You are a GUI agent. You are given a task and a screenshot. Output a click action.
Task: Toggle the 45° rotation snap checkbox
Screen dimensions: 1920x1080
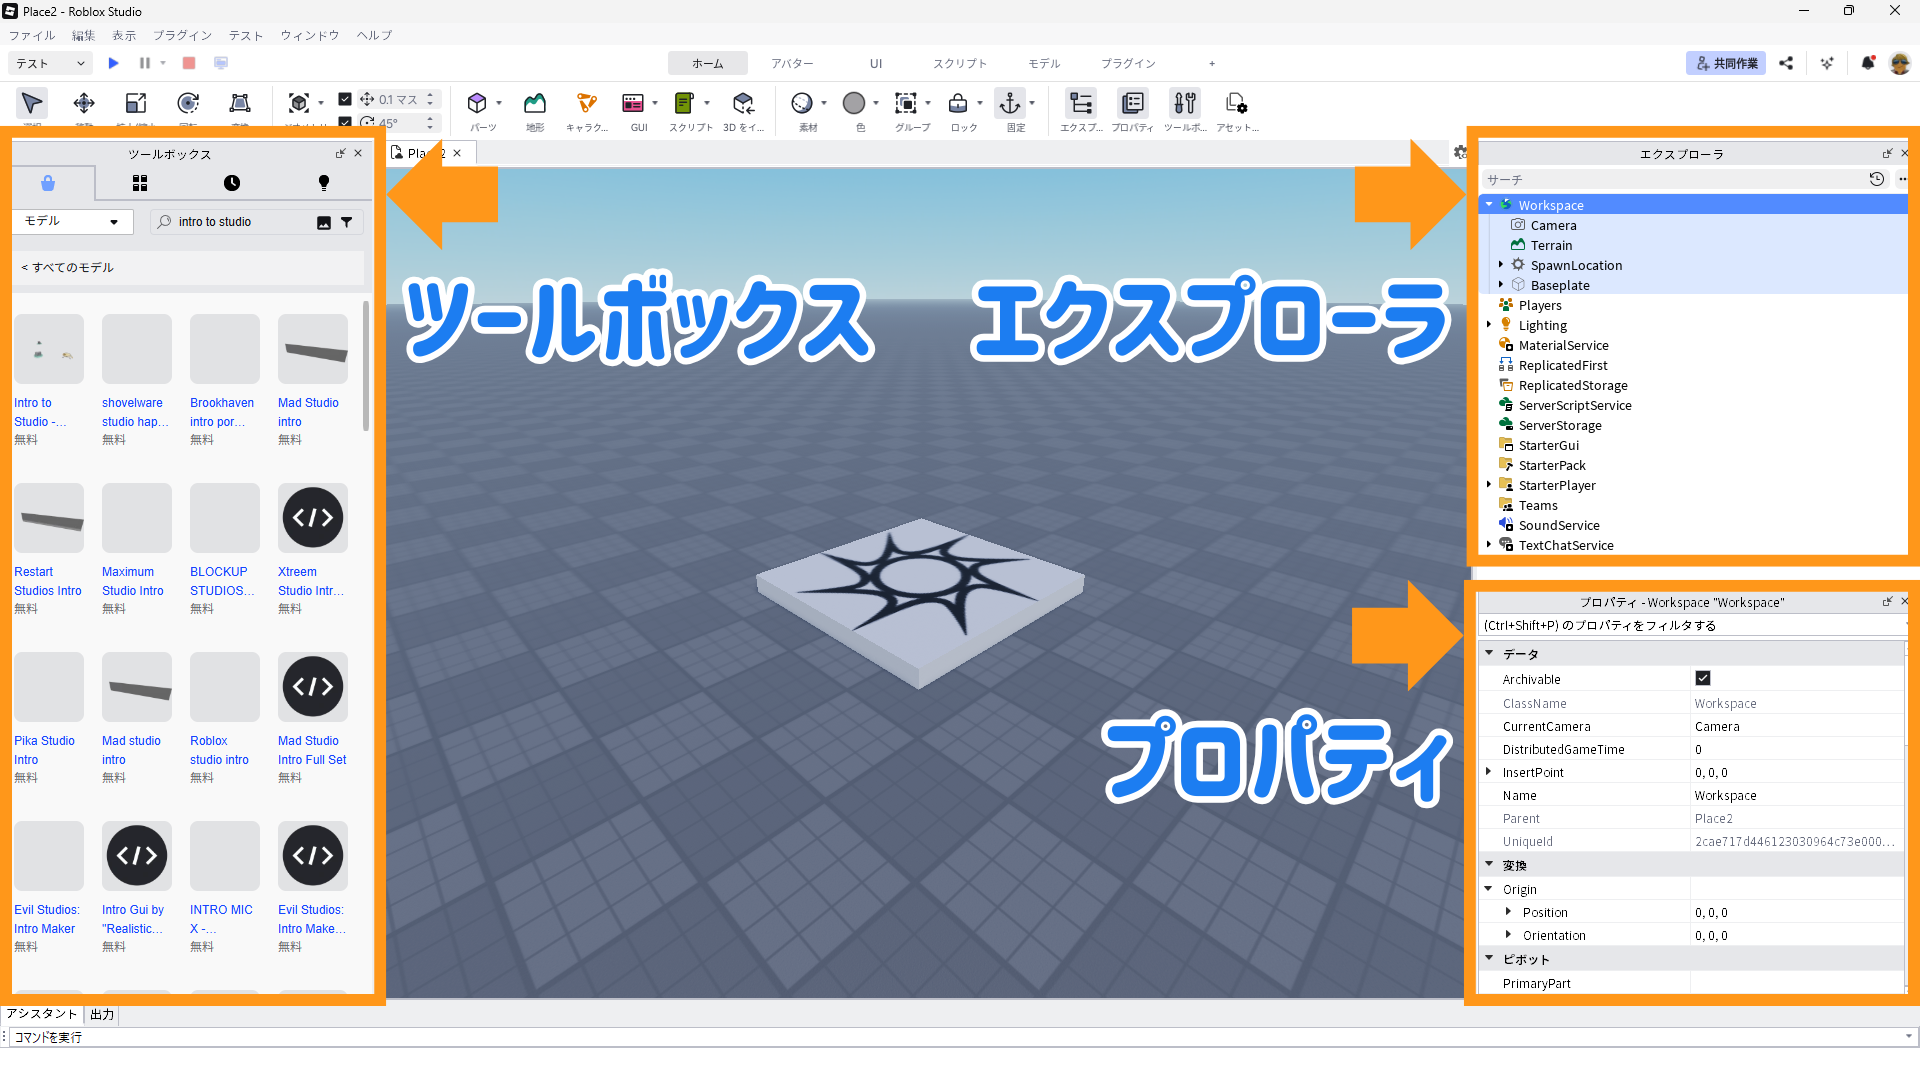[x=345, y=122]
